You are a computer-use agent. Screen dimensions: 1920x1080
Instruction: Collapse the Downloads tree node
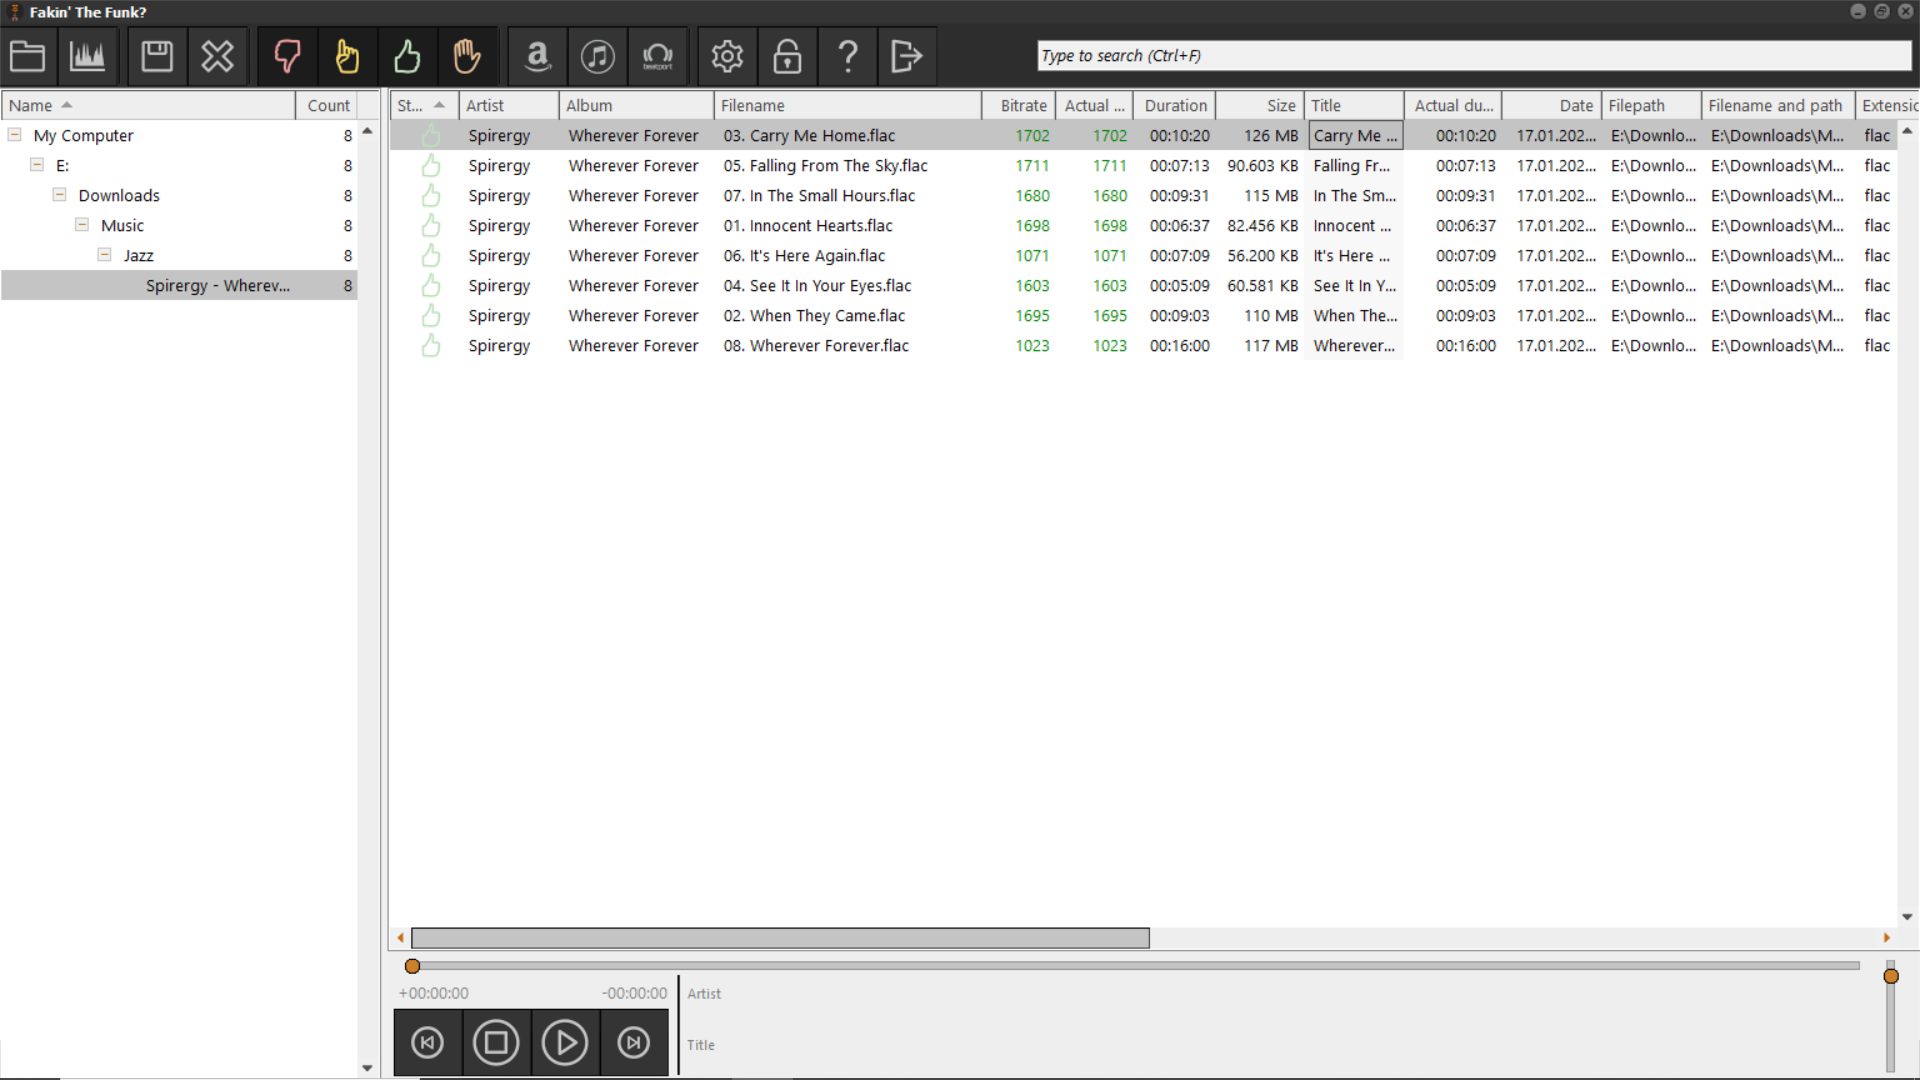pyautogui.click(x=59, y=195)
